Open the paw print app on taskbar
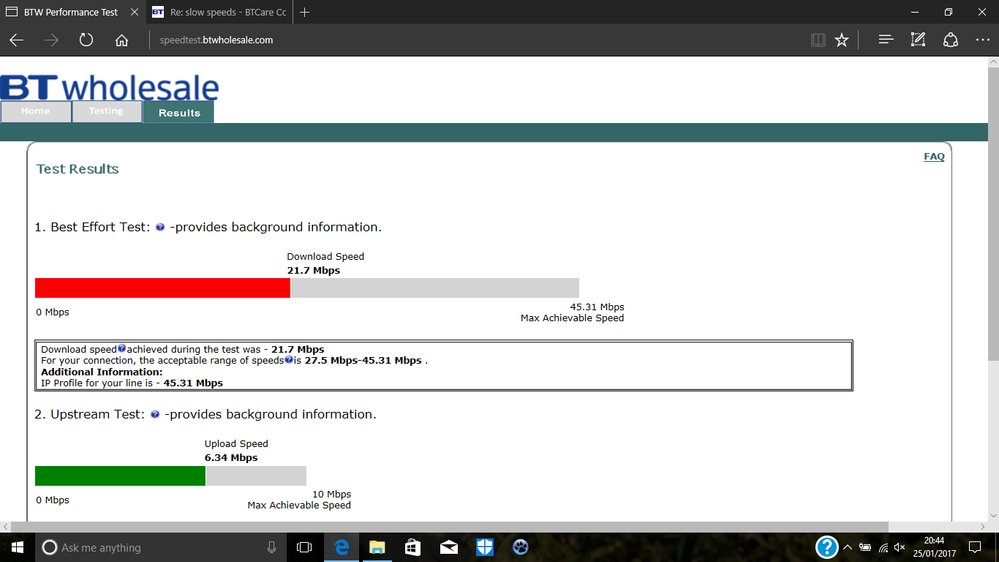 [520, 547]
